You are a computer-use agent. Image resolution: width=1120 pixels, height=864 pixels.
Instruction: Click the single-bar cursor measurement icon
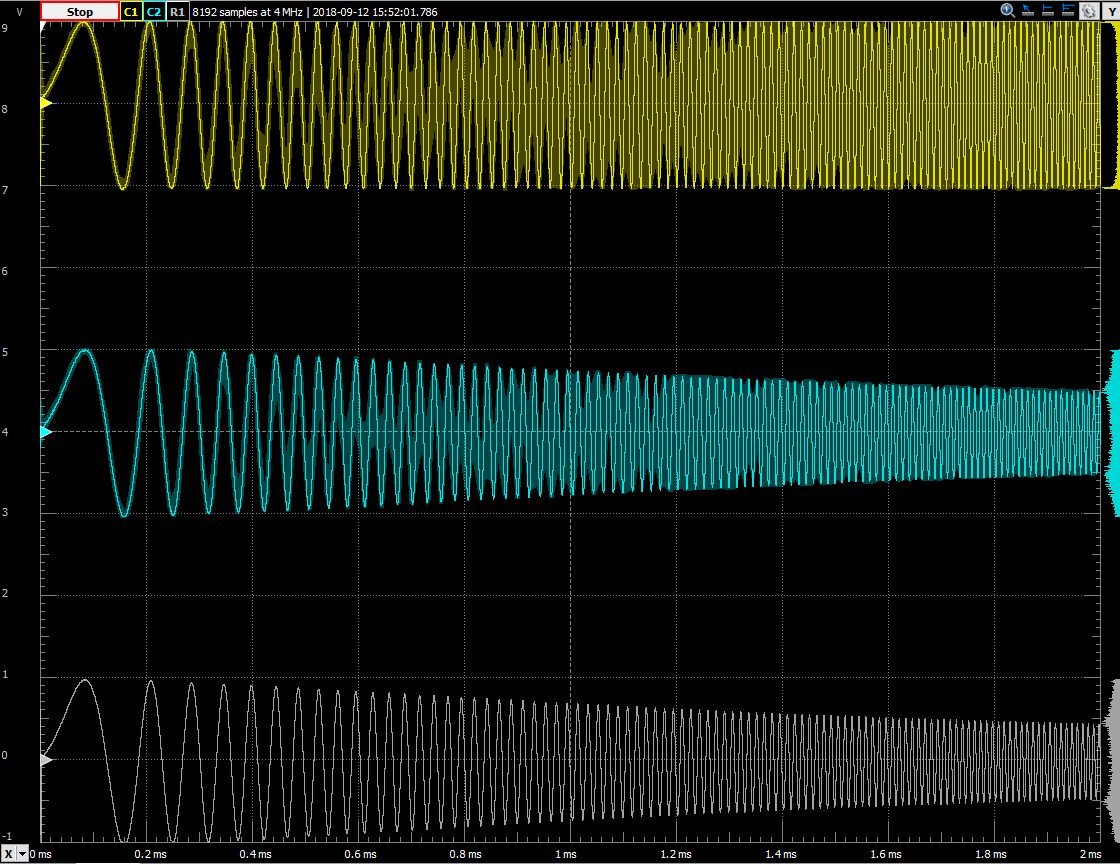tap(1048, 11)
